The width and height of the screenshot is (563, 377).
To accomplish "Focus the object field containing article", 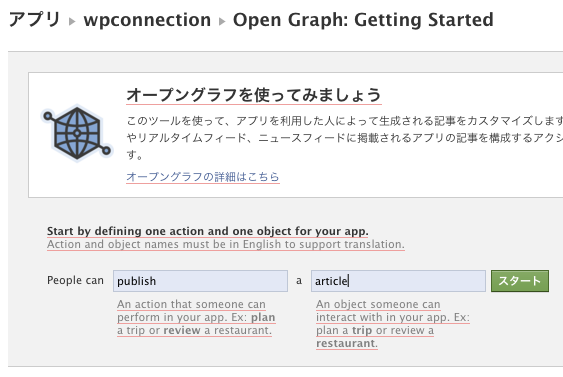I will [x=398, y=281].
